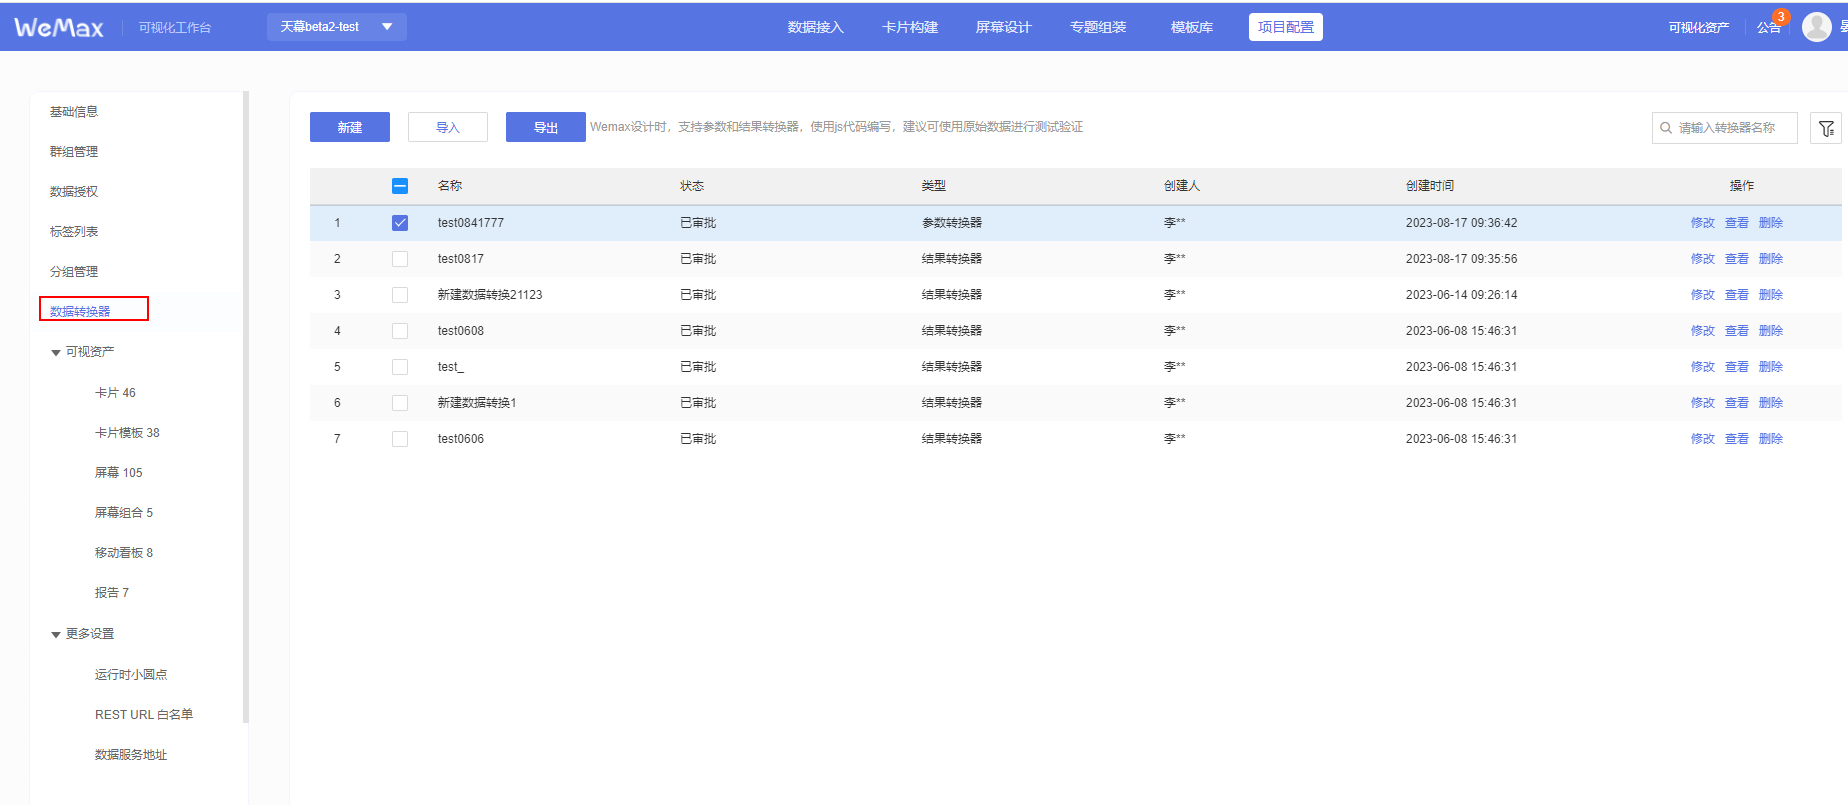
Task: Open REST URL 白名单 in the sidebar
Action: click(x=144, y=715)
